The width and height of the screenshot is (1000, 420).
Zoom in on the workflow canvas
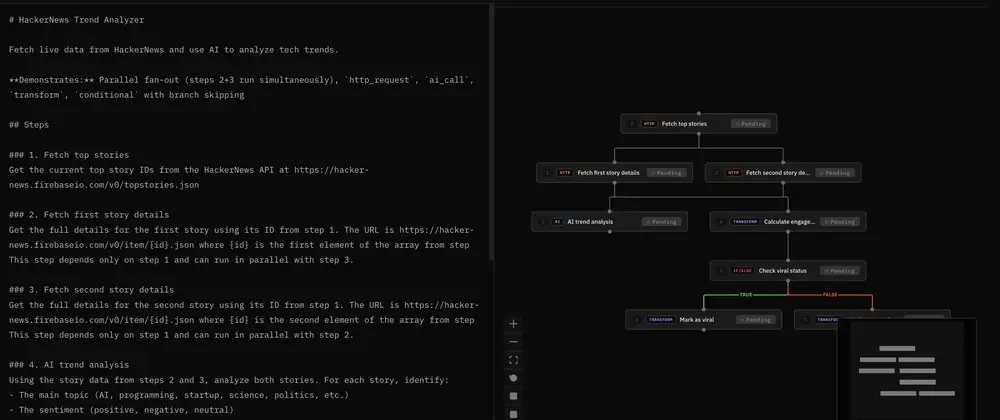click(x=513, y=324)
